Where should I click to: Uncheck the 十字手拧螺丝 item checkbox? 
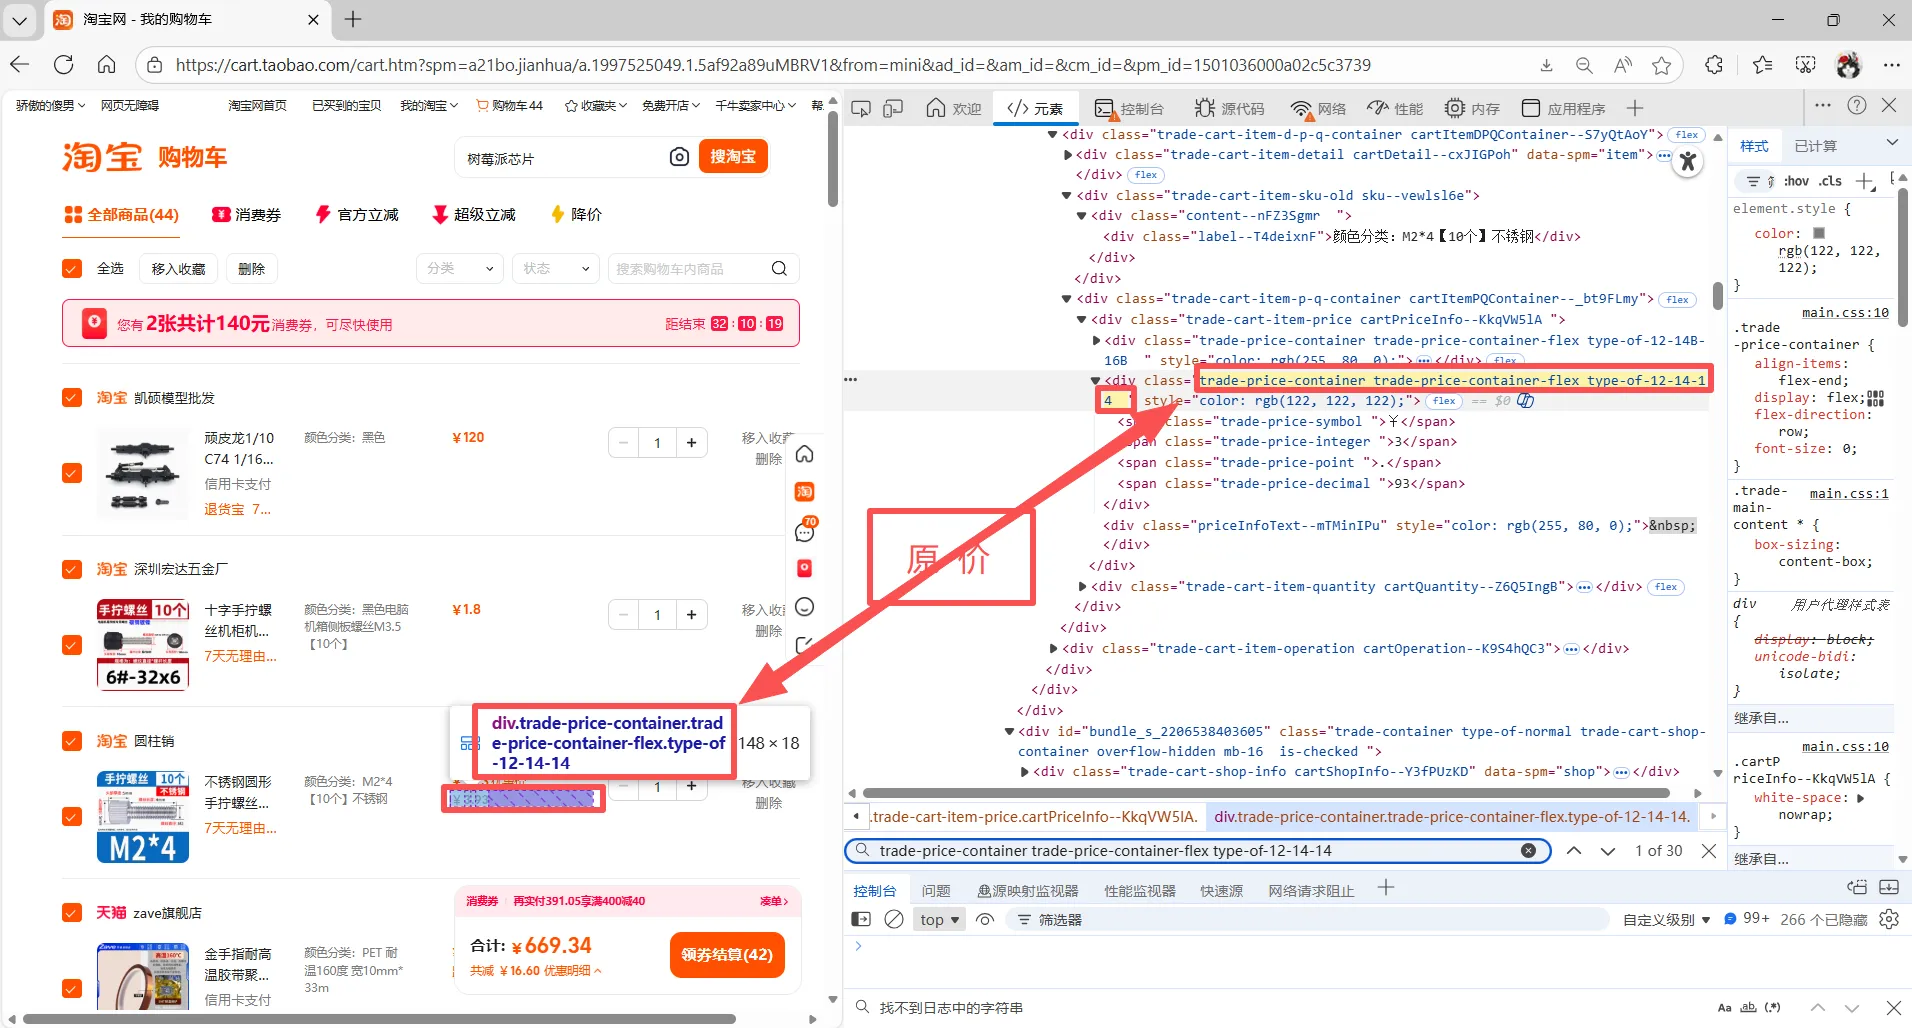(72, 645)
